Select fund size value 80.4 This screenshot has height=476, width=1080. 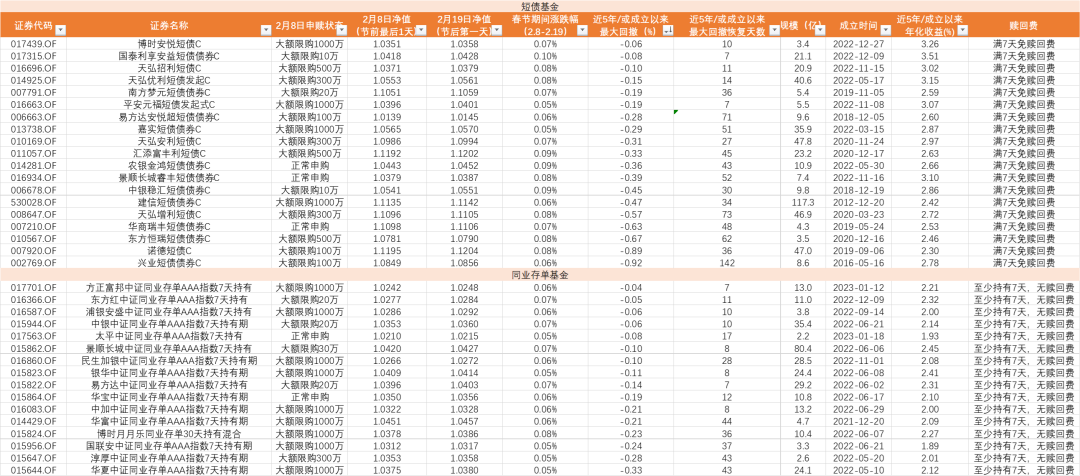coord(802,348)
